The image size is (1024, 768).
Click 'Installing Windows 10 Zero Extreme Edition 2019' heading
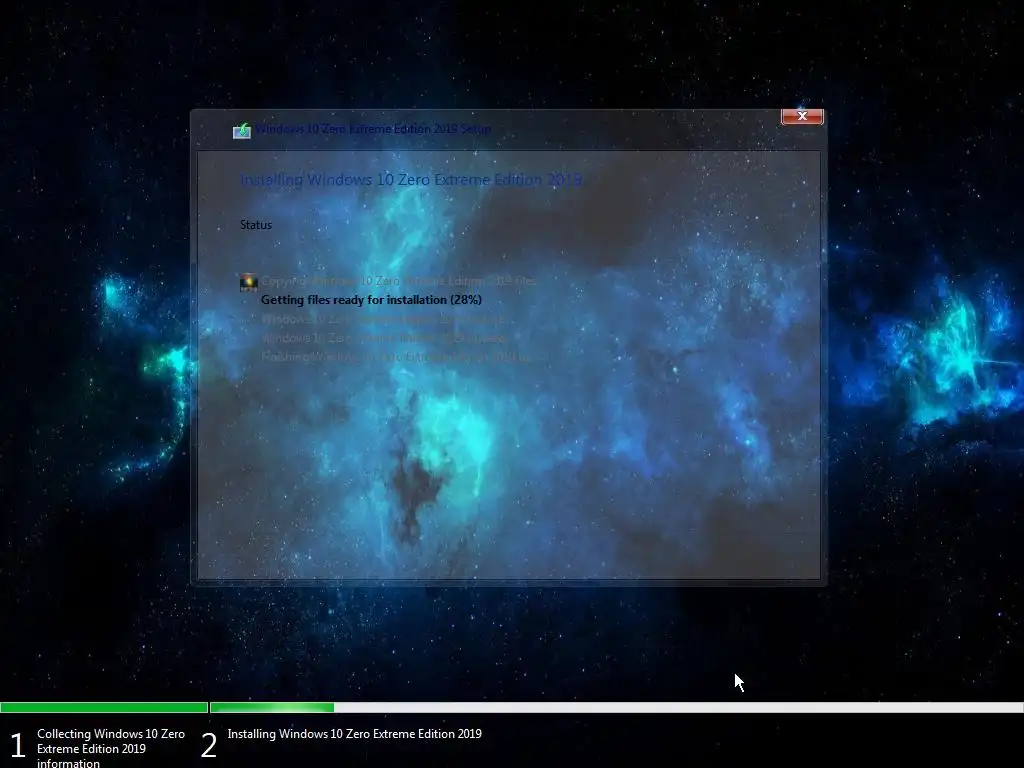point(411,180)
